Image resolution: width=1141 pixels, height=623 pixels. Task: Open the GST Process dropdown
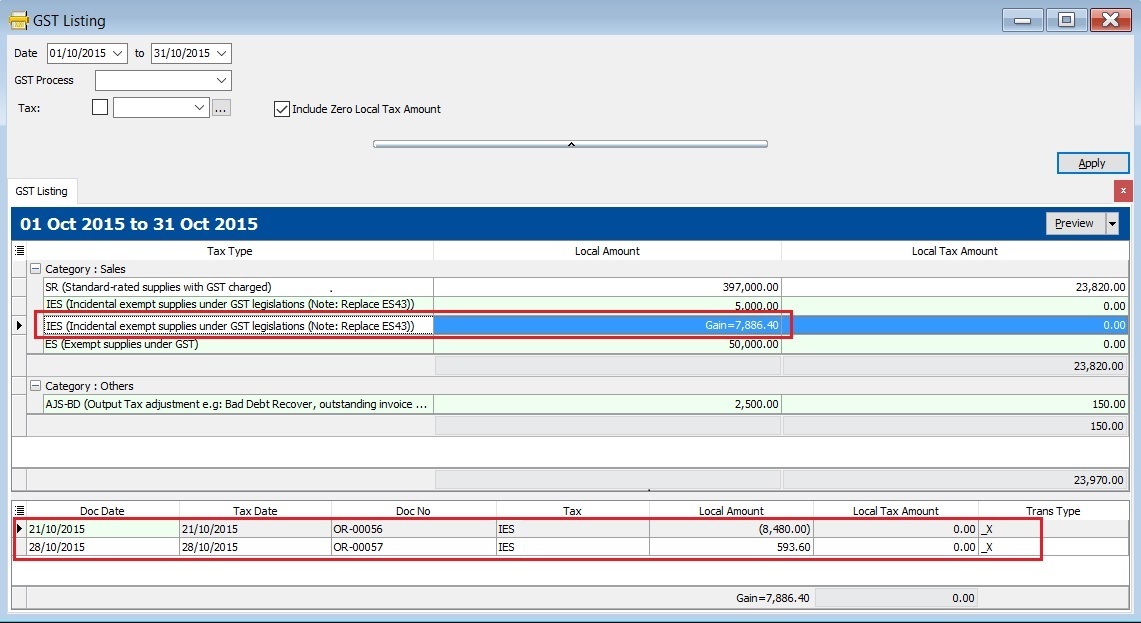click(224, 80)
